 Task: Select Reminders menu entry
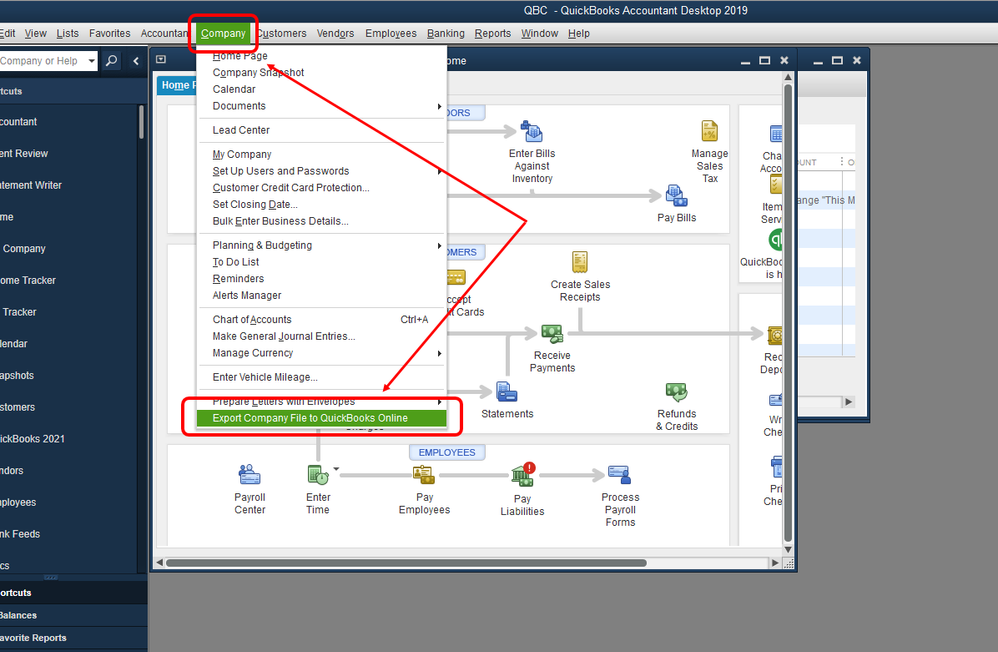[321, 279]
